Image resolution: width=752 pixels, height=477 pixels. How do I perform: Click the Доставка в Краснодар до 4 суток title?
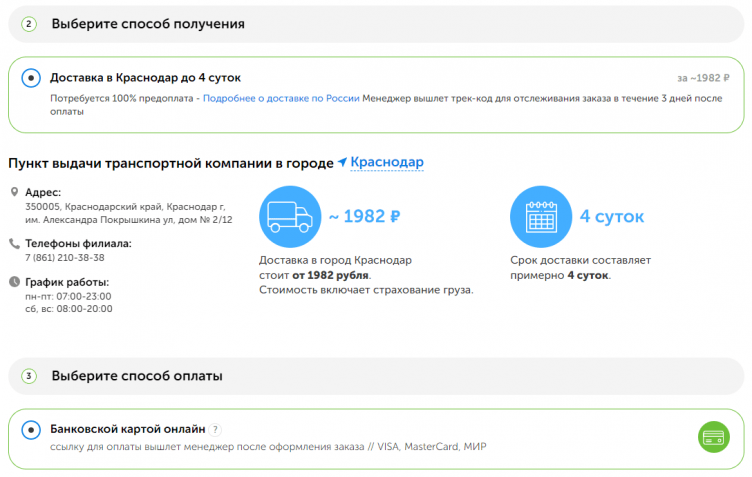145,78
